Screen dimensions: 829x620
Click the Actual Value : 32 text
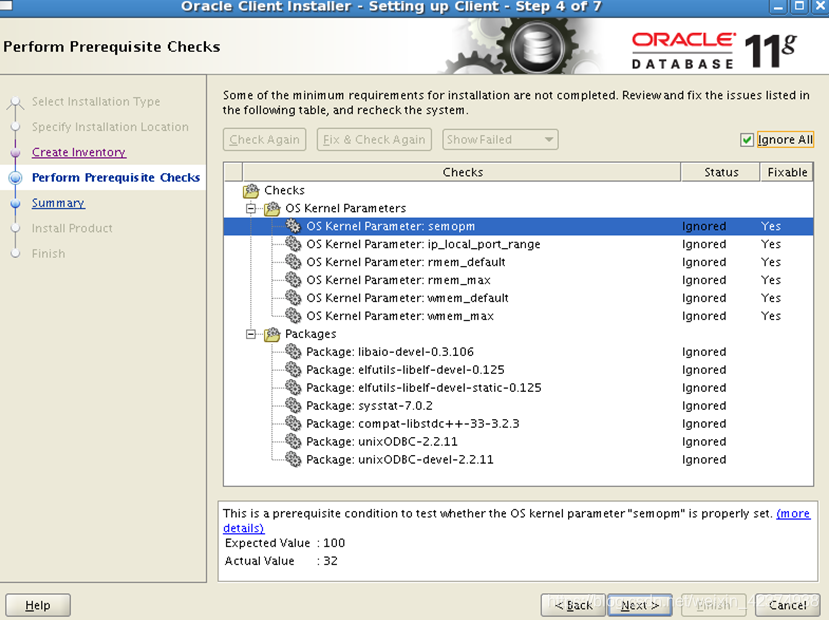tap(281, 561)
